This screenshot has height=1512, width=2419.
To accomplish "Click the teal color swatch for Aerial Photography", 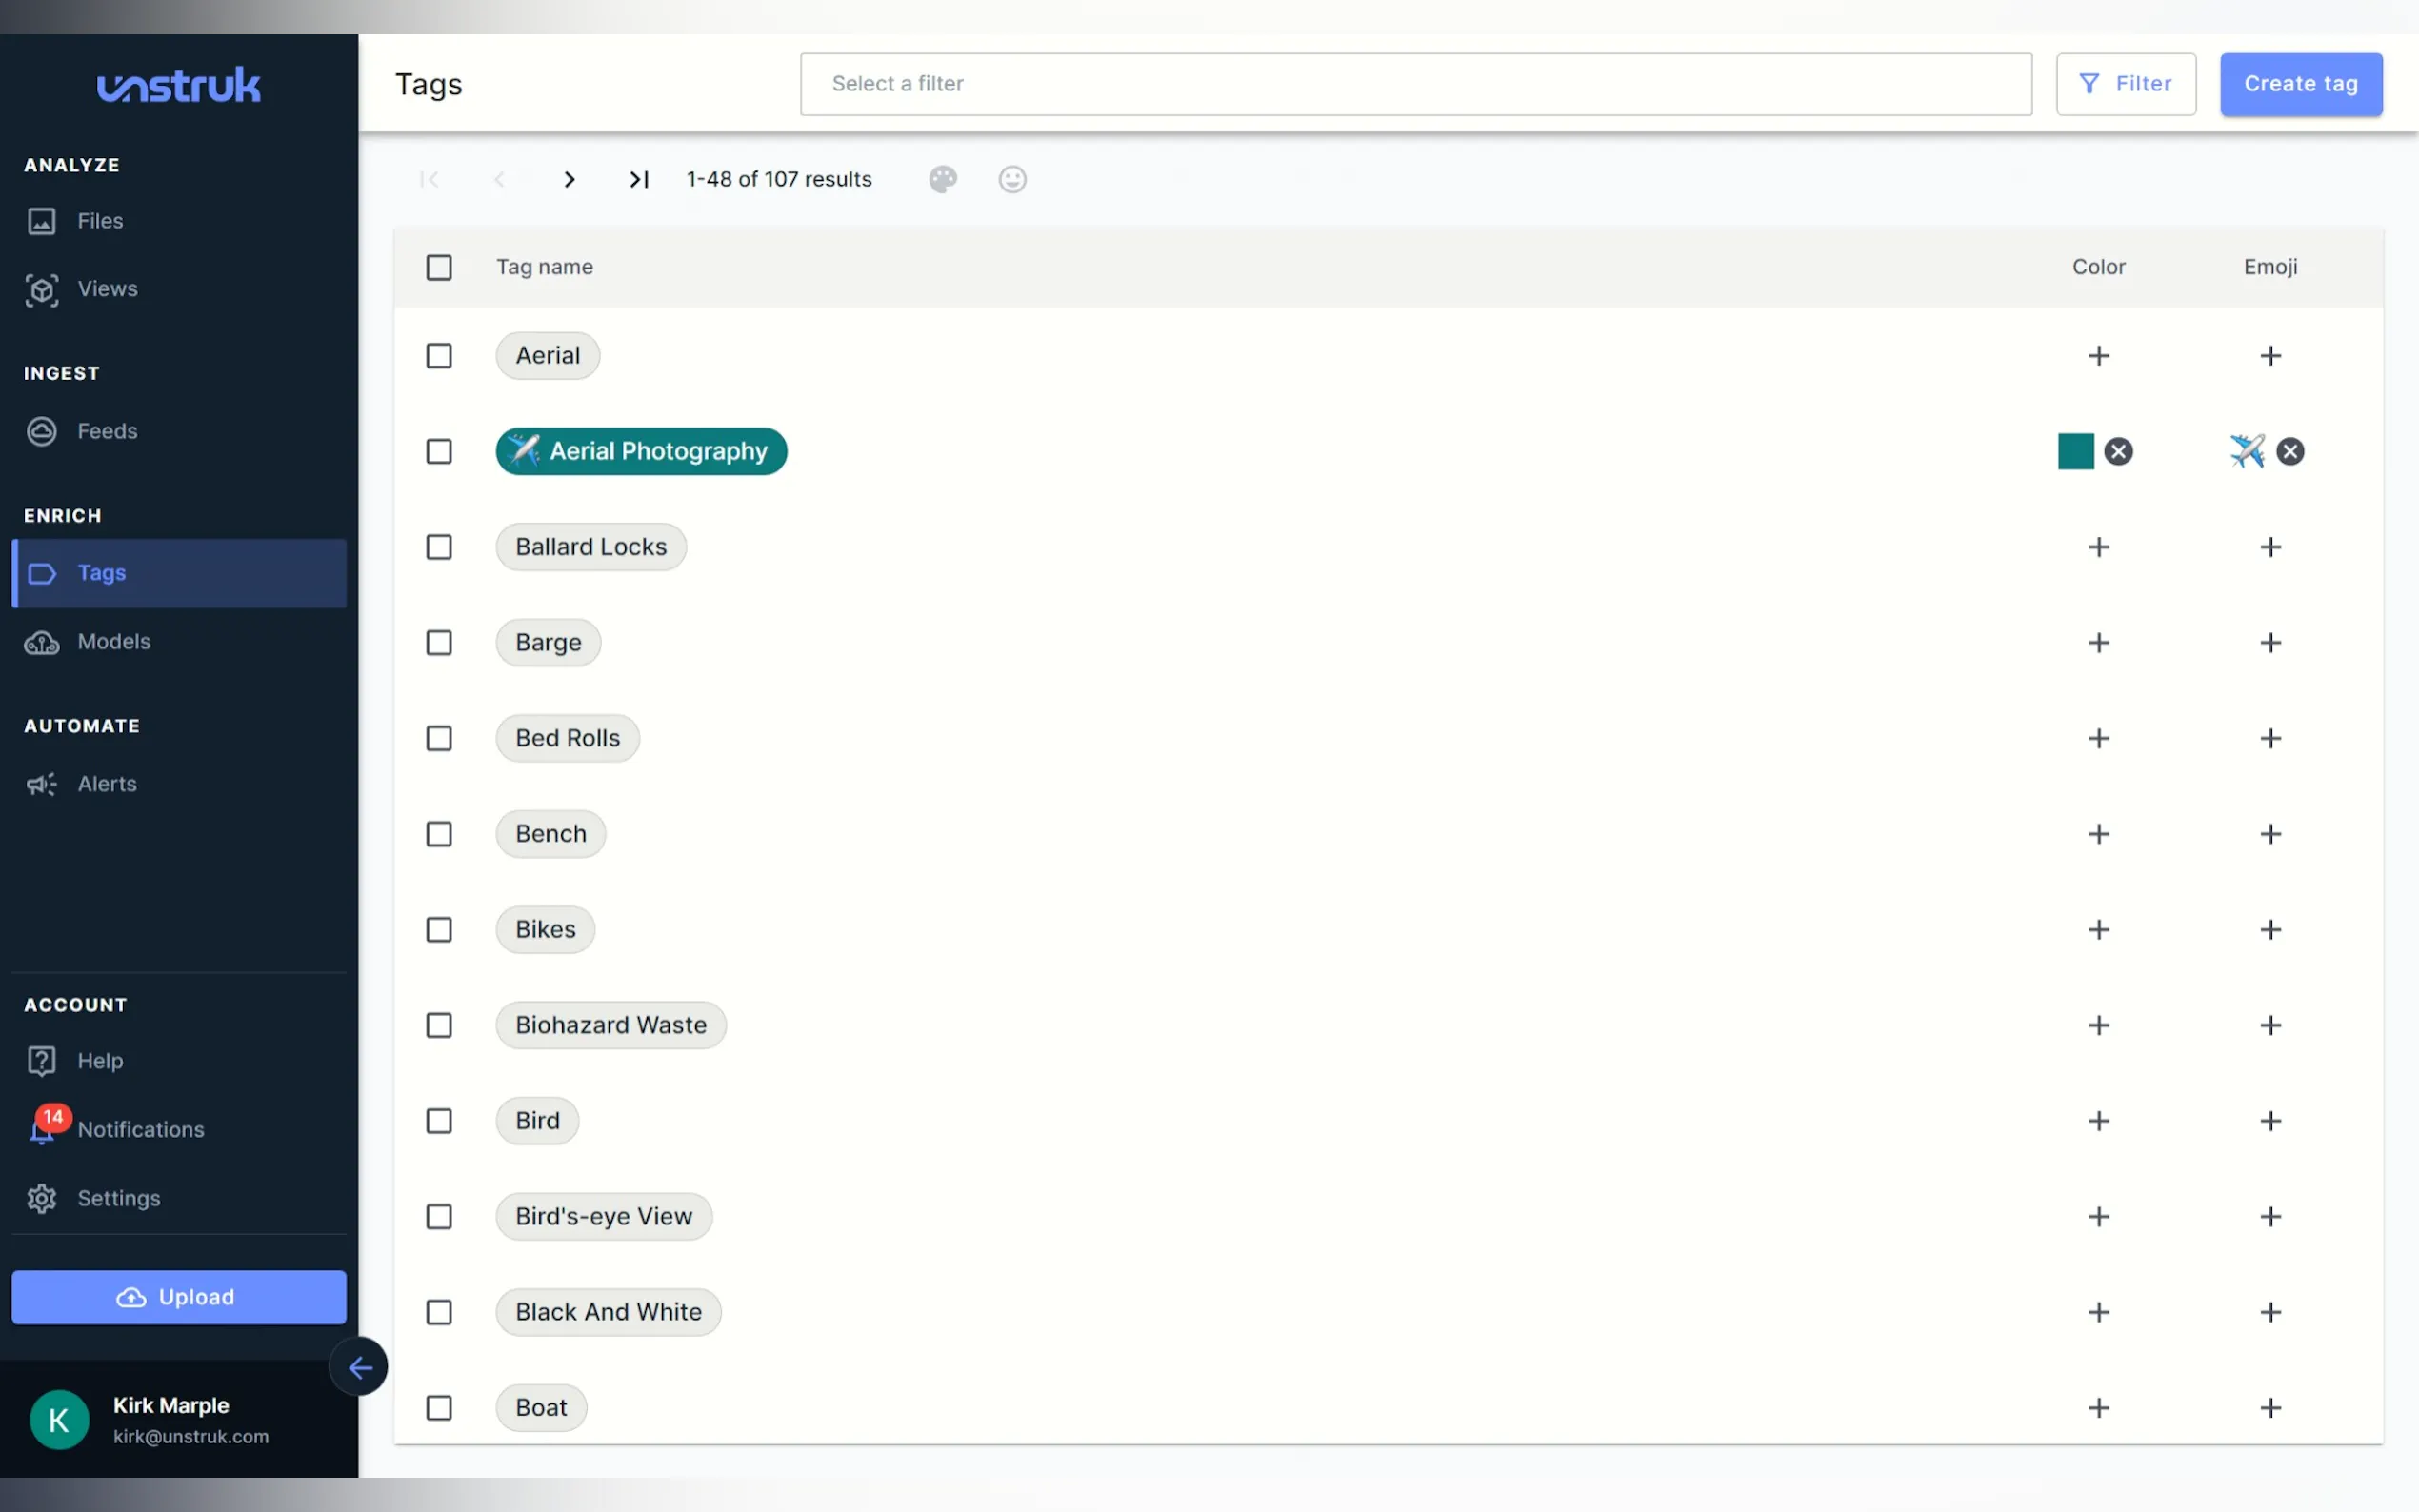I will click(2075, 451).
